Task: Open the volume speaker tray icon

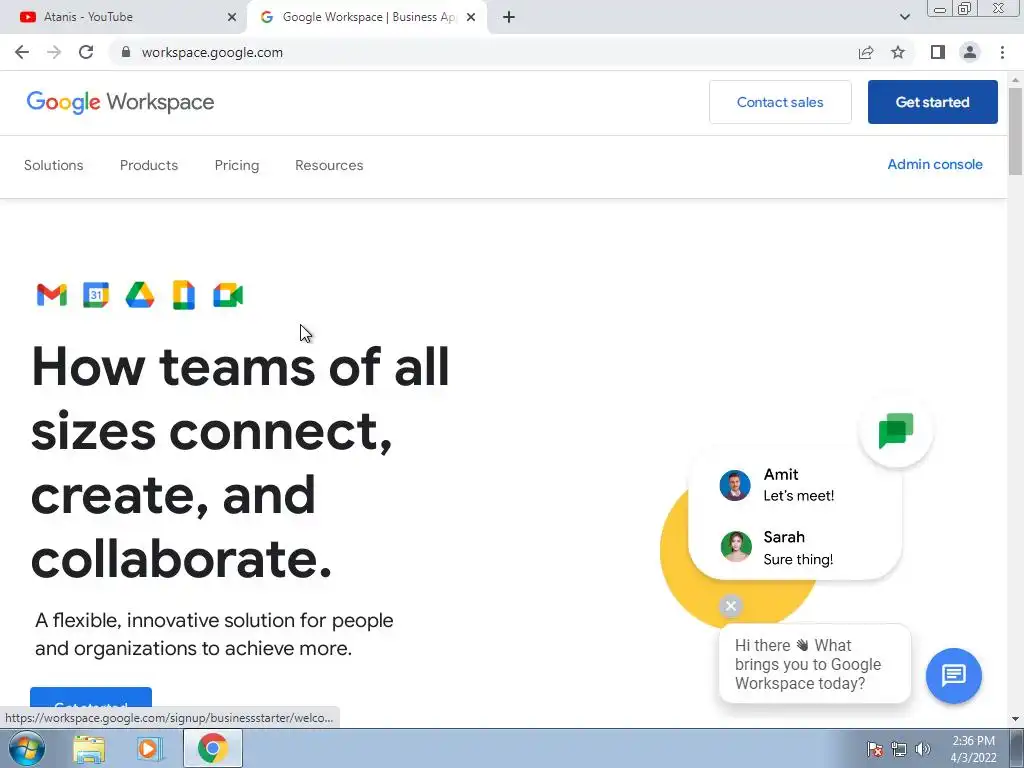Action: coord(922,749)
